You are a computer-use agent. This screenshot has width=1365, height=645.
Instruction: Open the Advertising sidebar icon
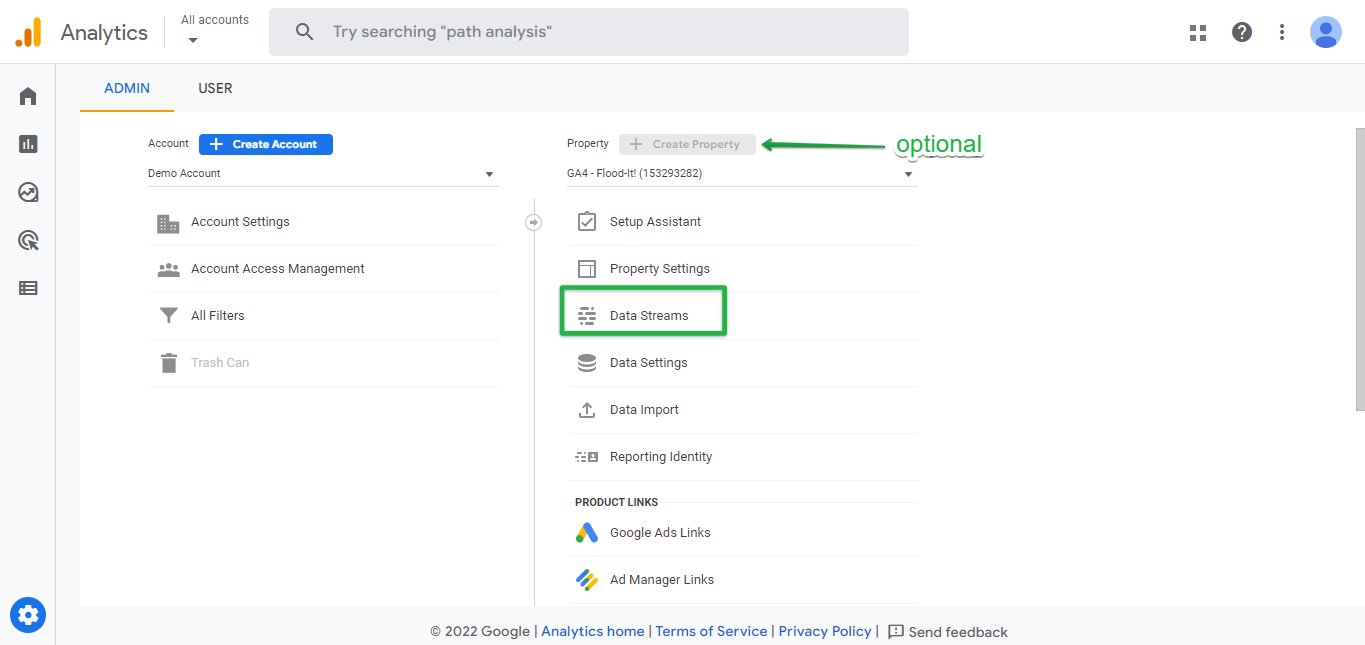28,240
